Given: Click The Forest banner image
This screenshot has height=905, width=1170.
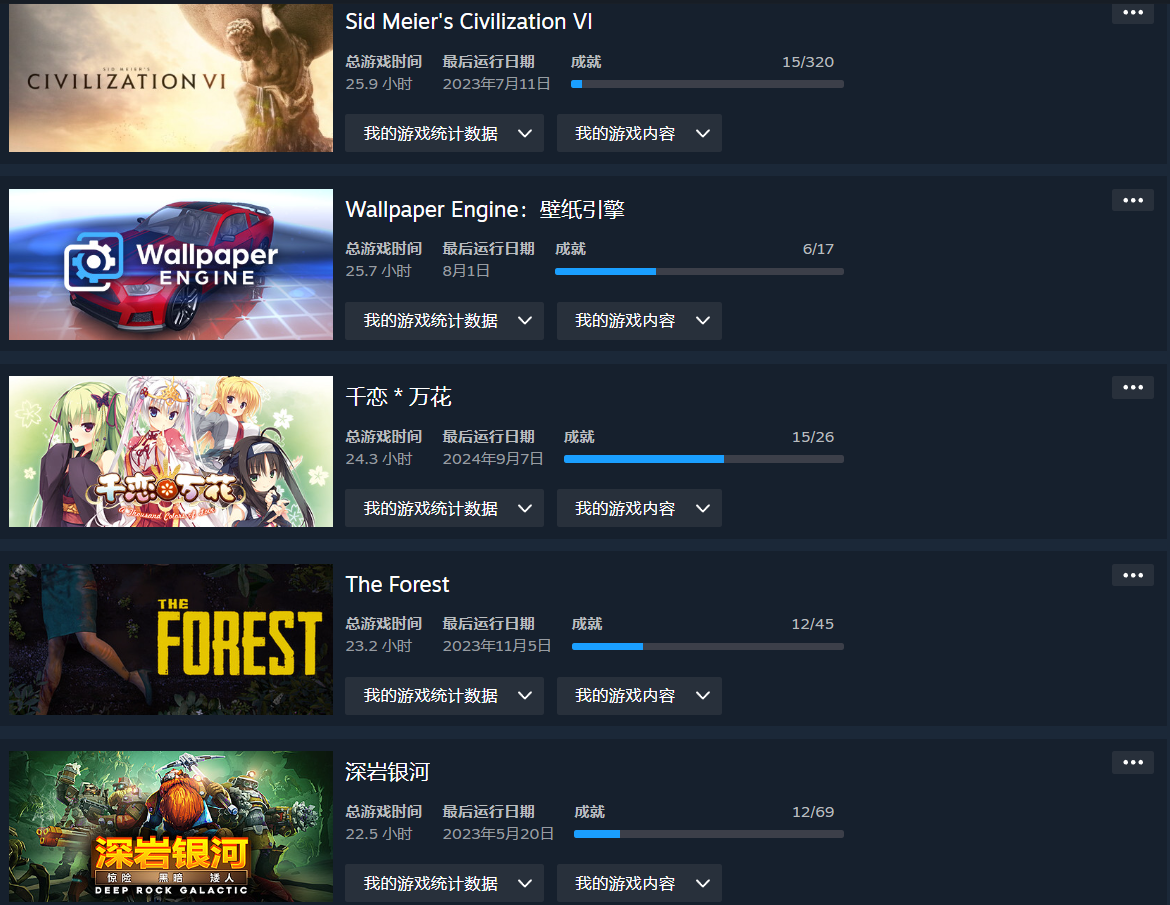Looking at the screenshot, I should [x=171, y=639].
